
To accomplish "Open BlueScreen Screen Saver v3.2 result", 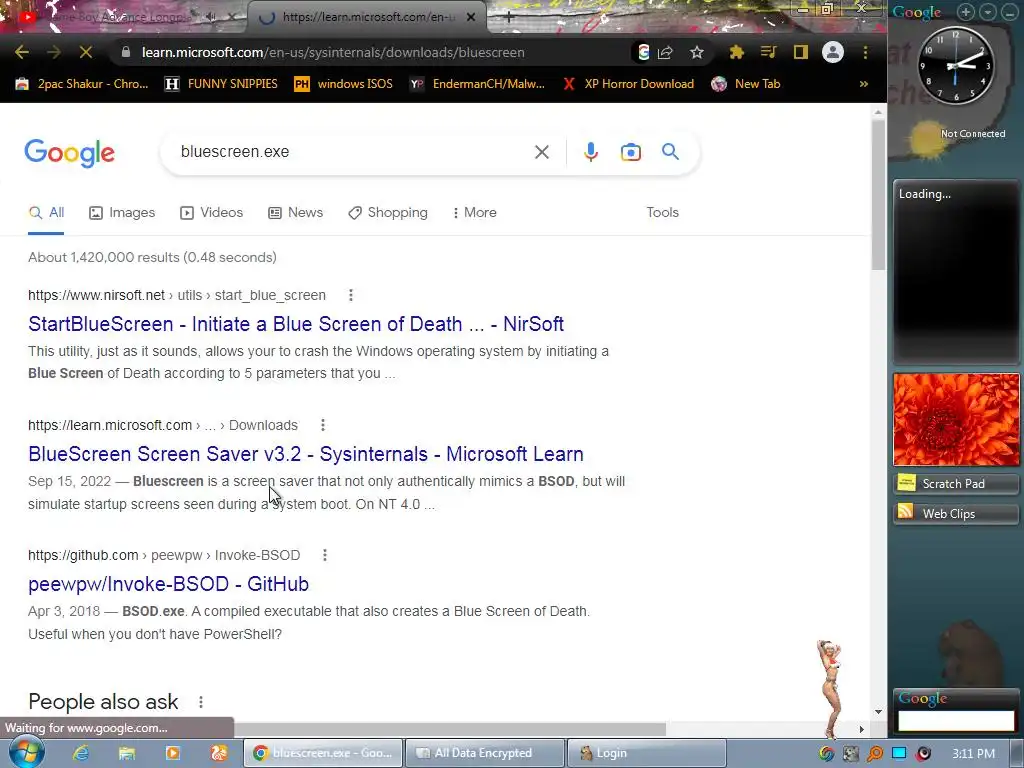I will [306, 454].
